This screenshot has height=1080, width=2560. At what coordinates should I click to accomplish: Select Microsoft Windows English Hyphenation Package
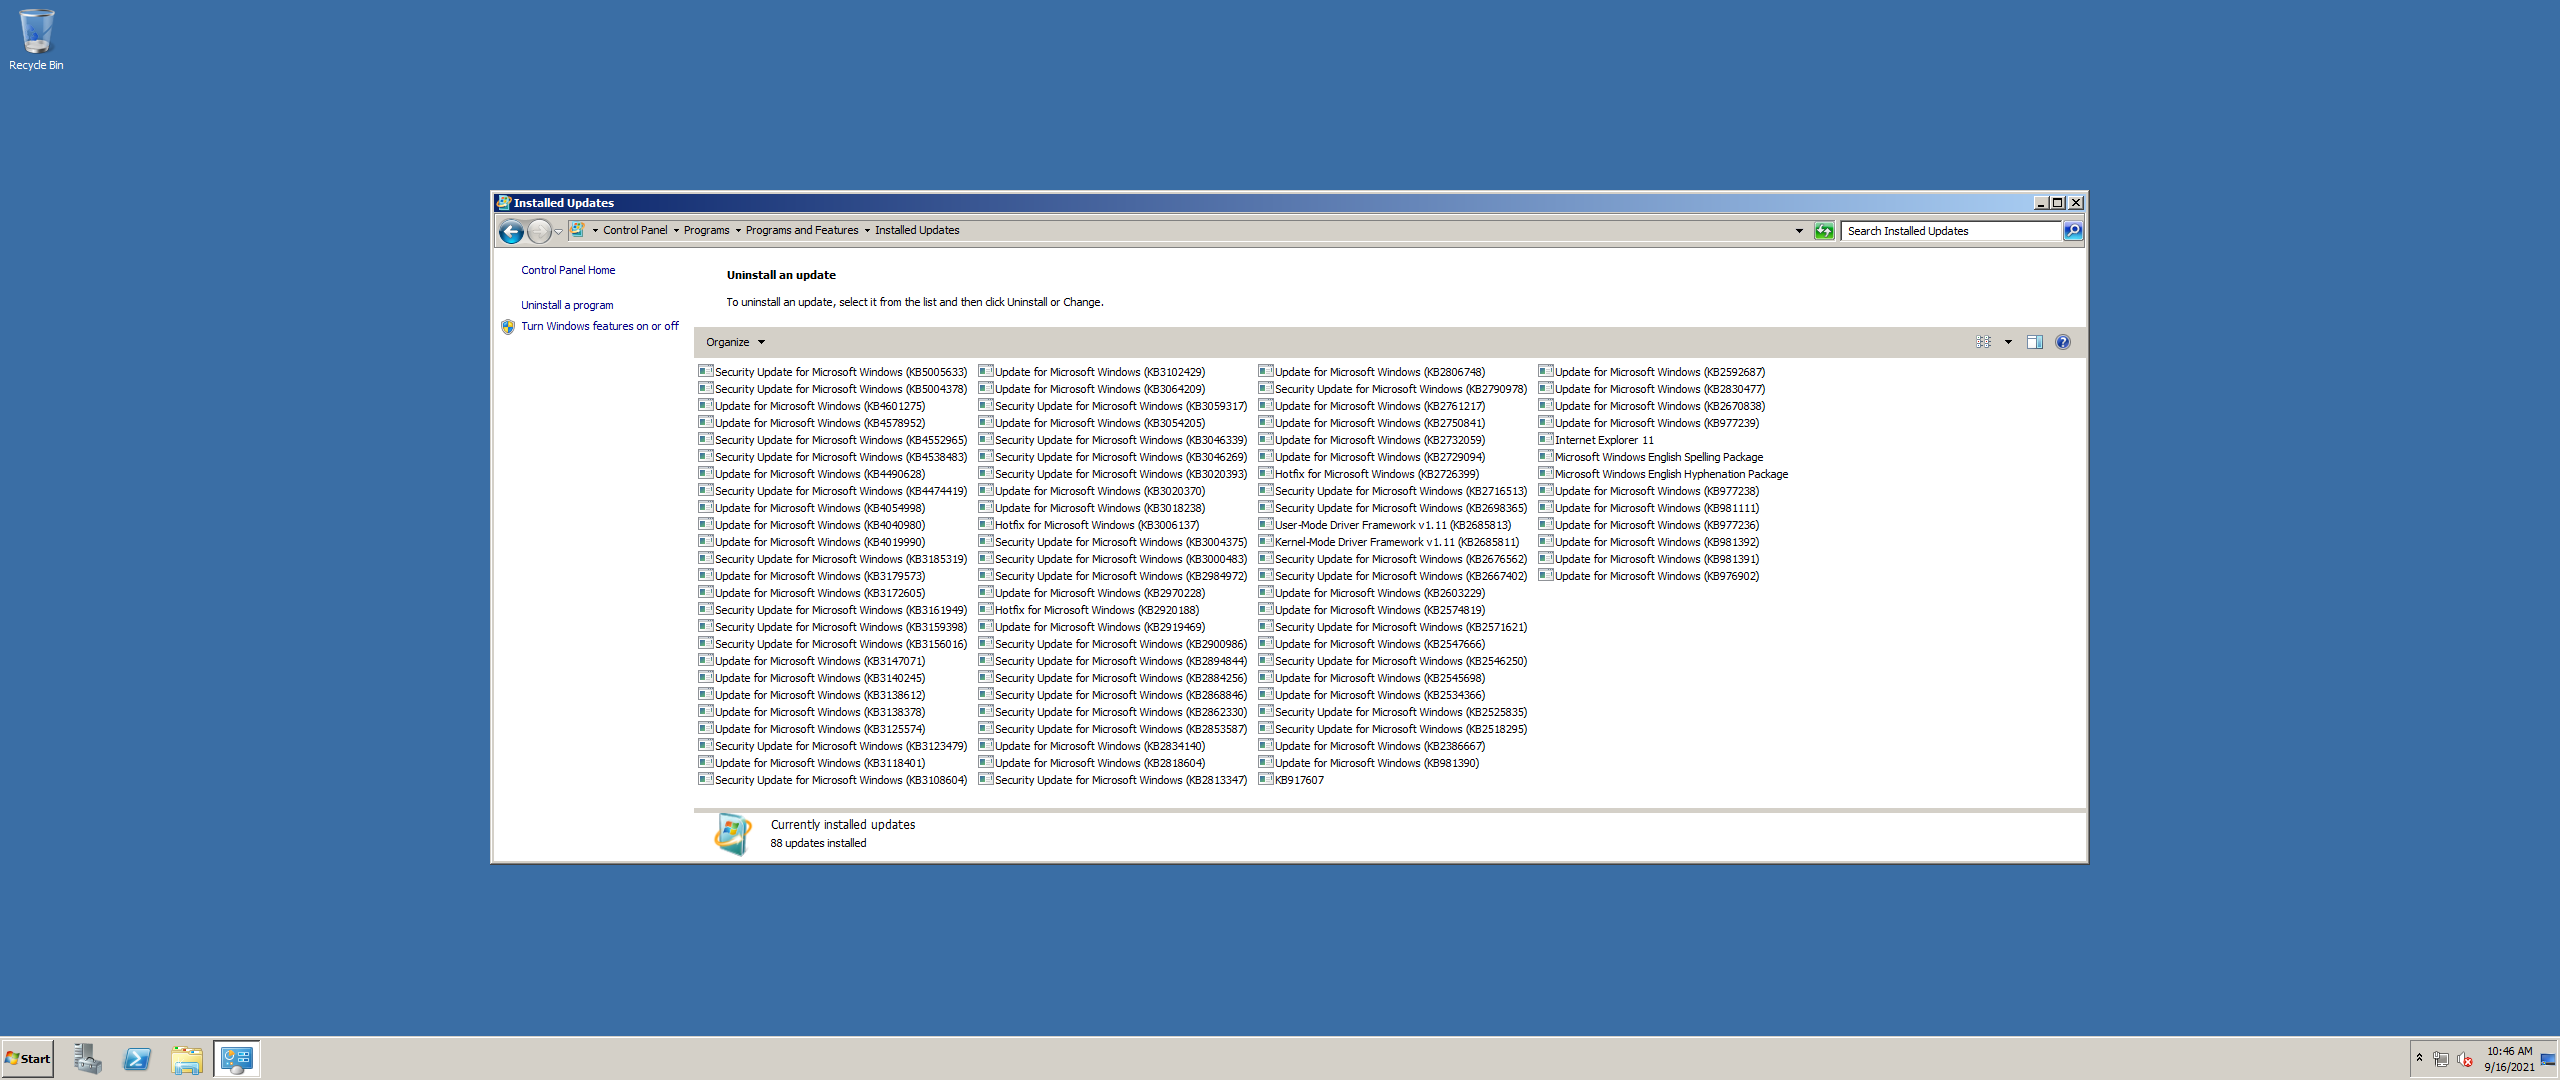(x=1664, y=474)
